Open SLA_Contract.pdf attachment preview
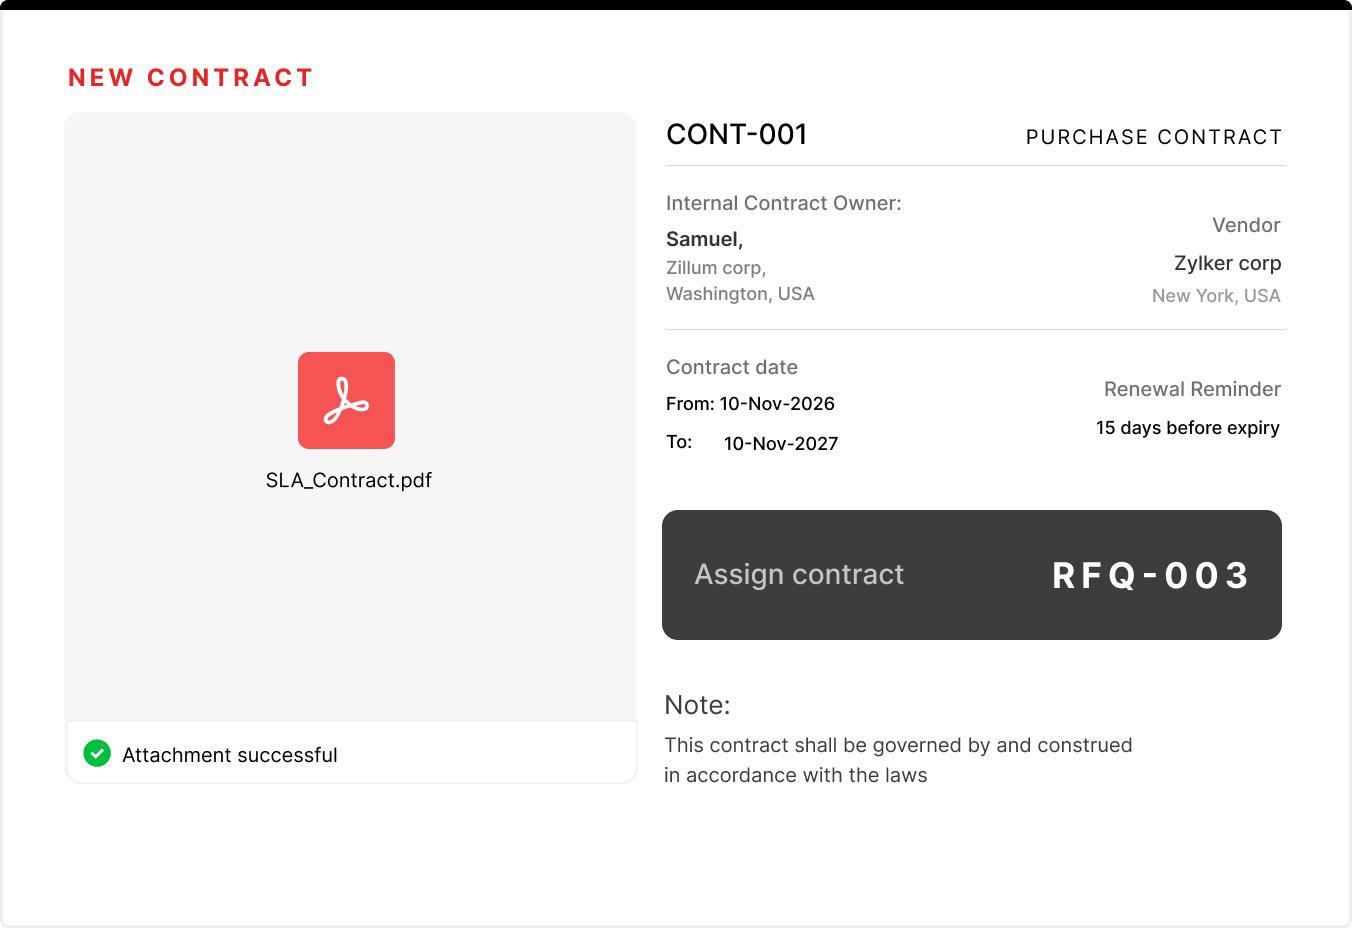Viewport: 1352px width, 928px height. (x=349, y=480)
